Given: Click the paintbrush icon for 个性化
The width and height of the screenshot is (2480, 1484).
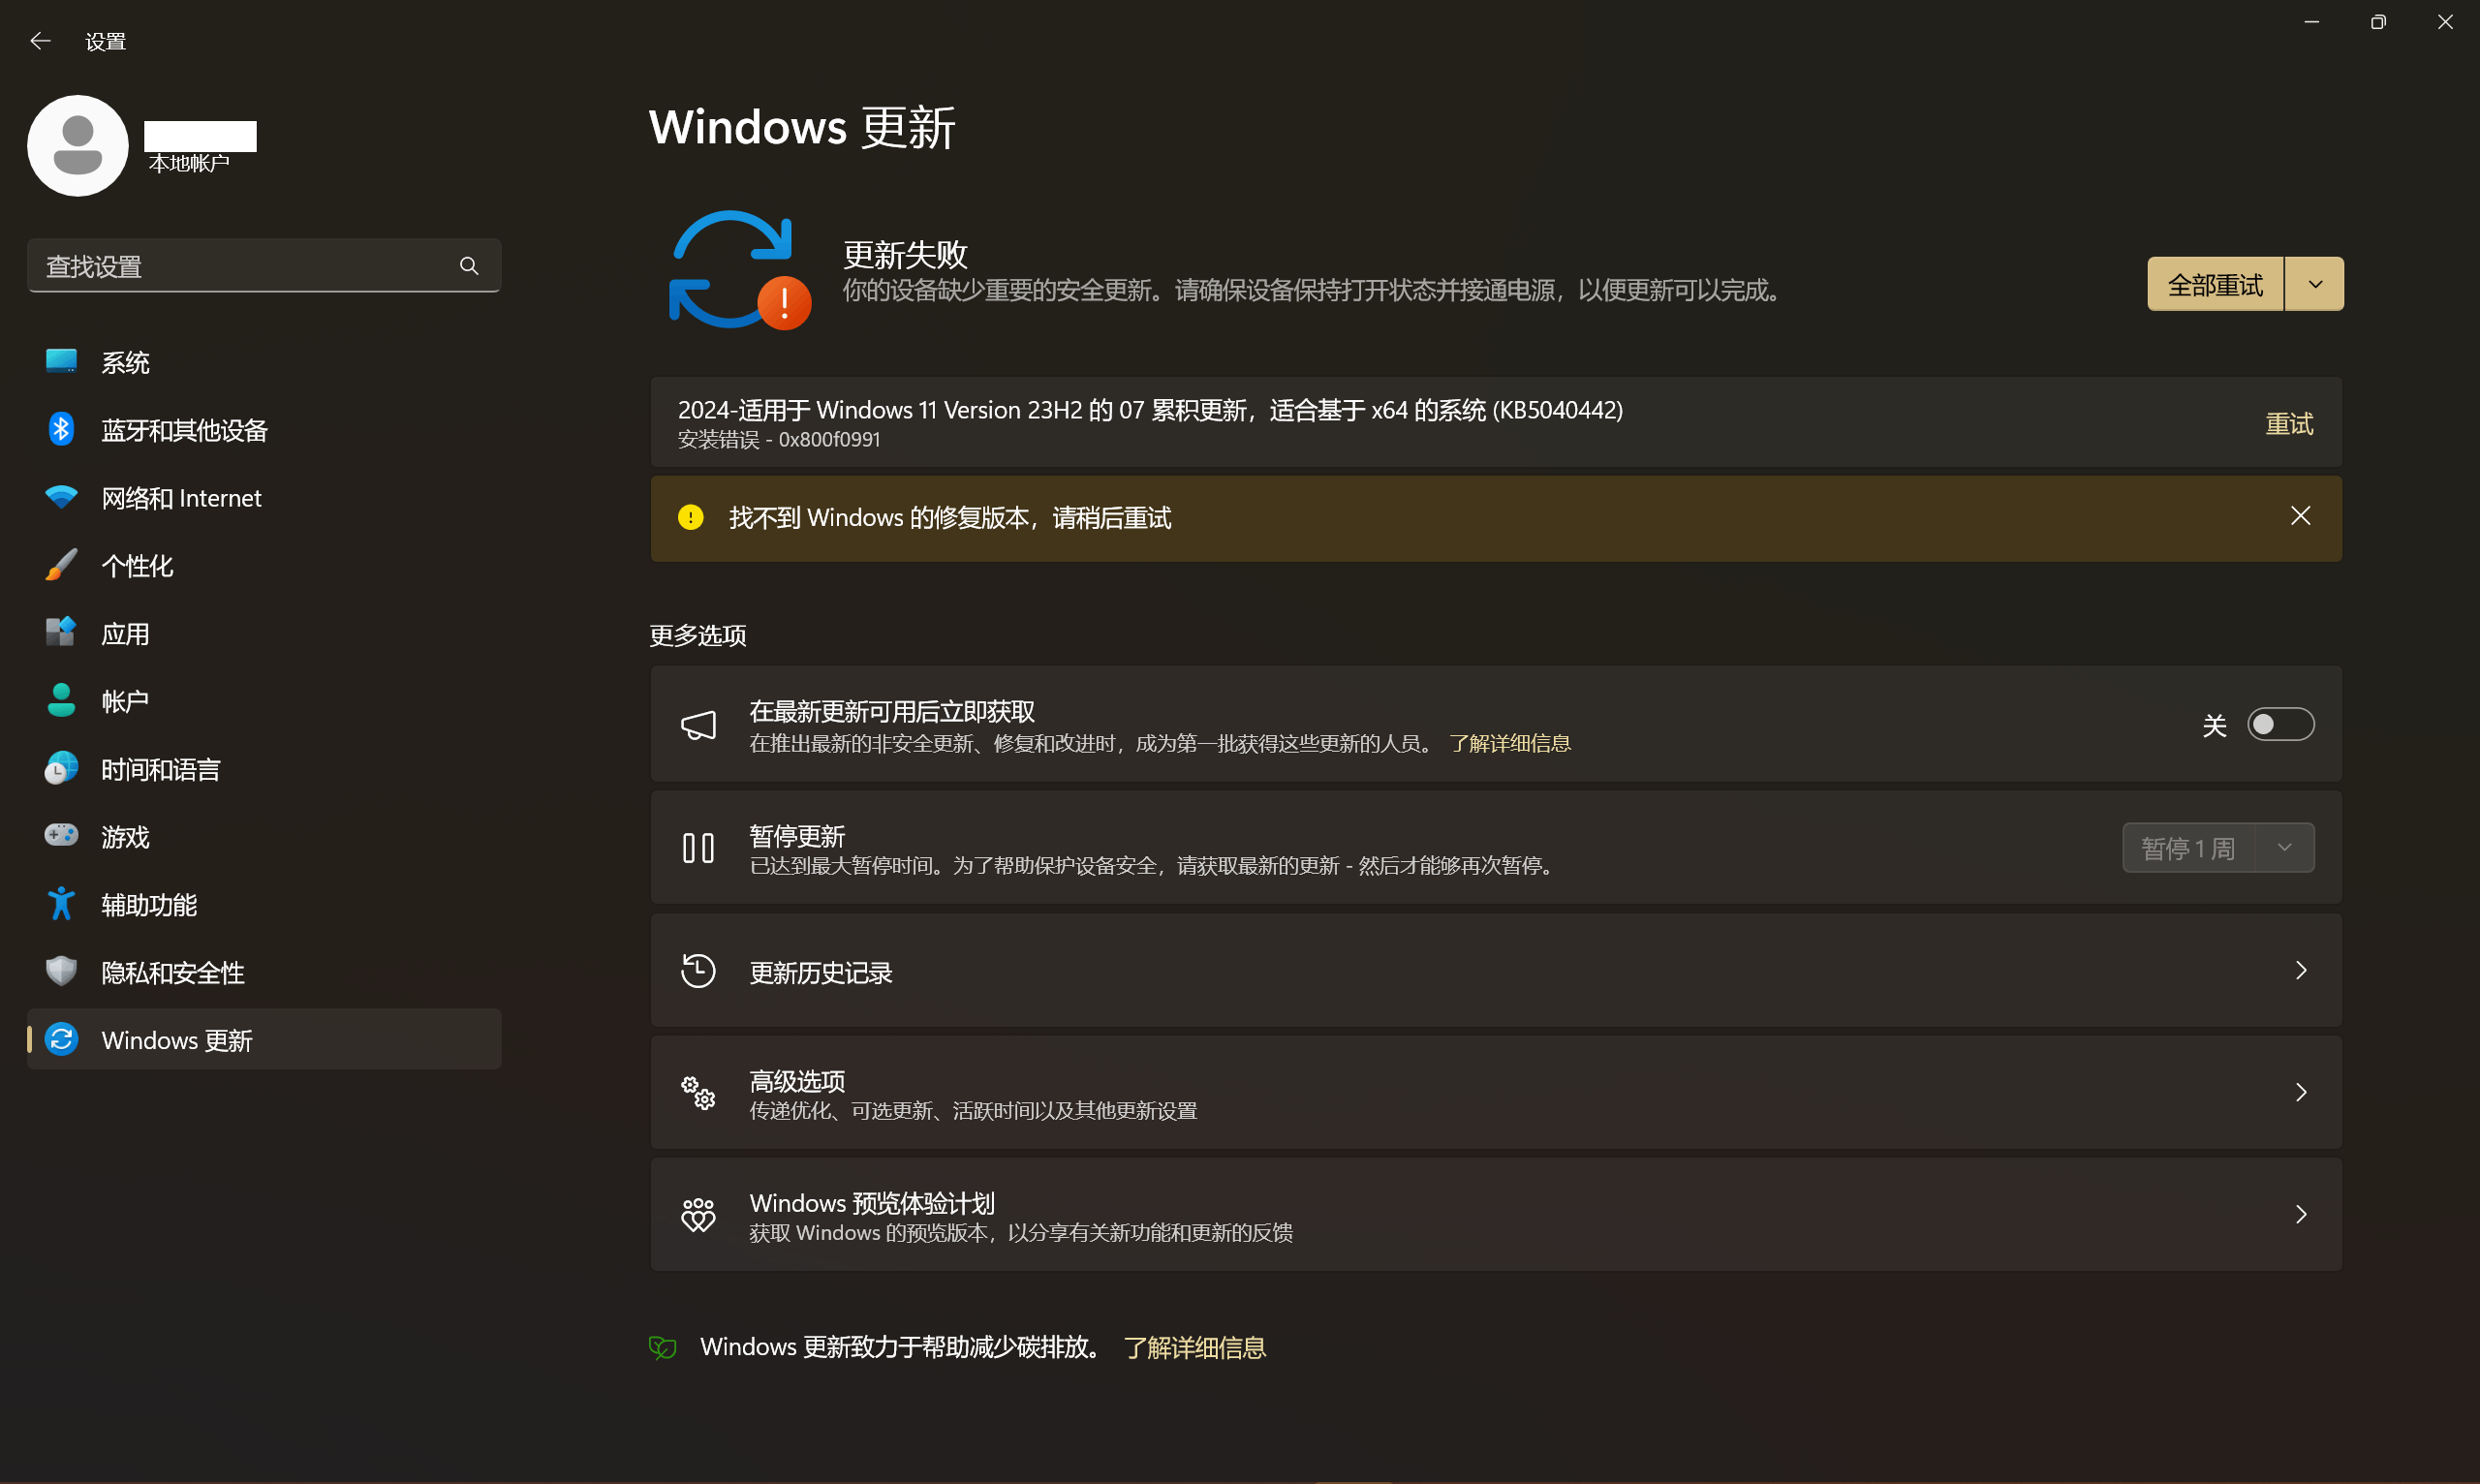Looking at the screenshot, I should tap(61, 565).
